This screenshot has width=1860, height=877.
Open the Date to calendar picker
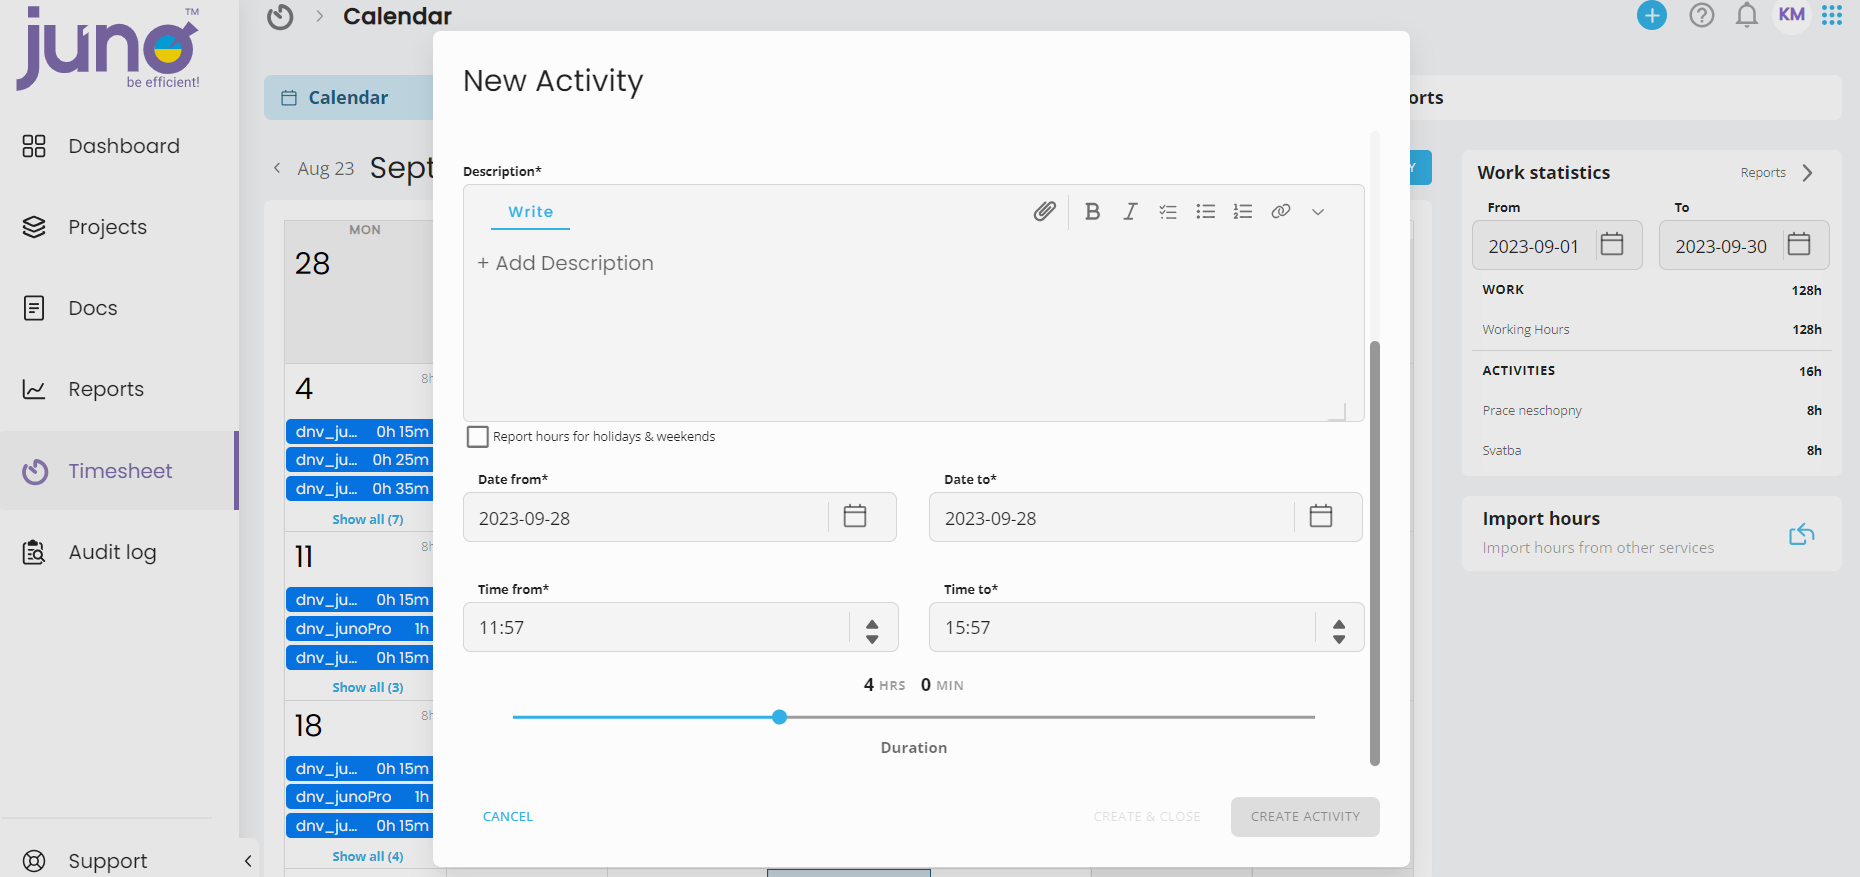point(1321,516)
